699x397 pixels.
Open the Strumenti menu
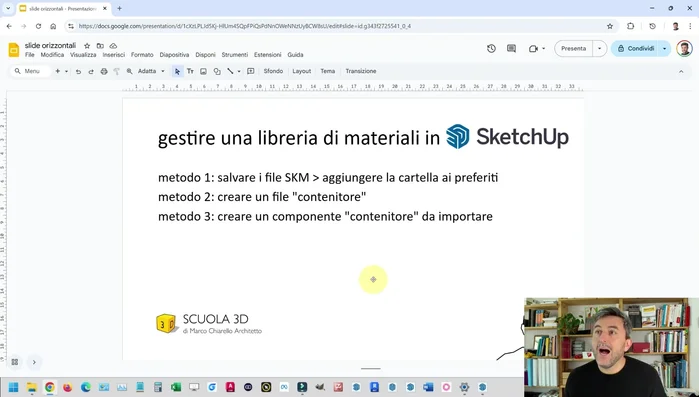point(234,55)
